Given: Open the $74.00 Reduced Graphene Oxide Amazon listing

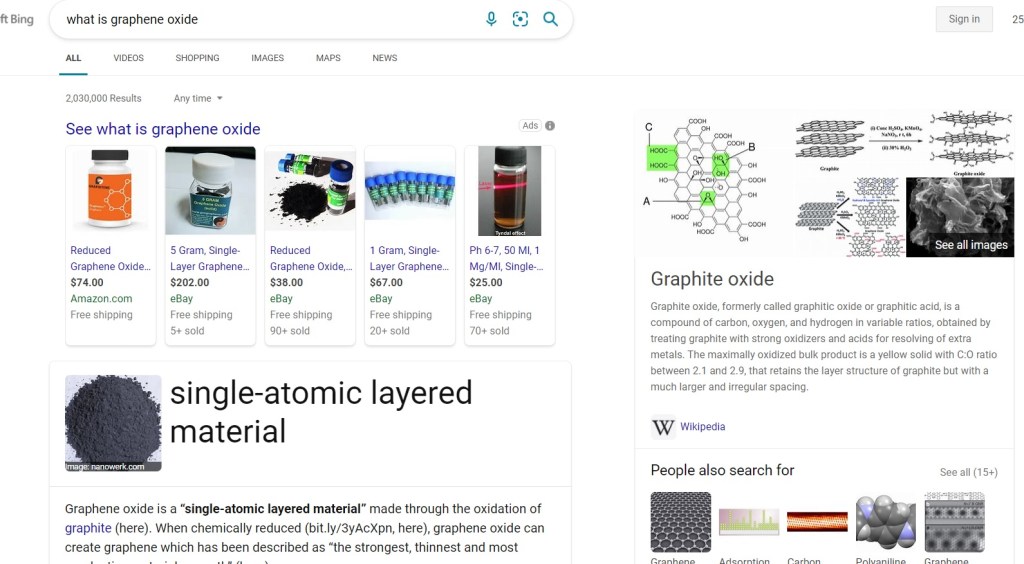Looking at the screenshot, I should coord(110,258).
